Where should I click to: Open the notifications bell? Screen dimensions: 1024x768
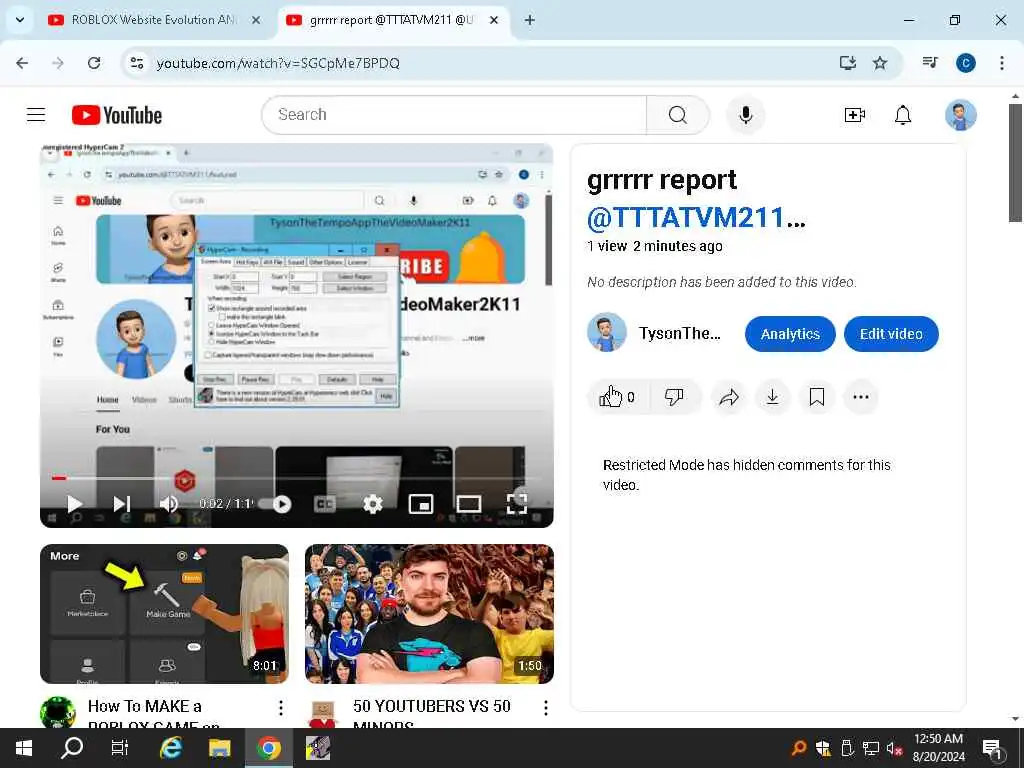click(903, 115)
